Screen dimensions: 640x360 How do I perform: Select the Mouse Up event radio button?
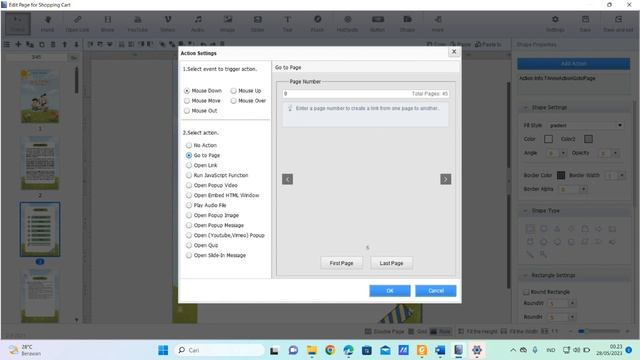[233, 91]
